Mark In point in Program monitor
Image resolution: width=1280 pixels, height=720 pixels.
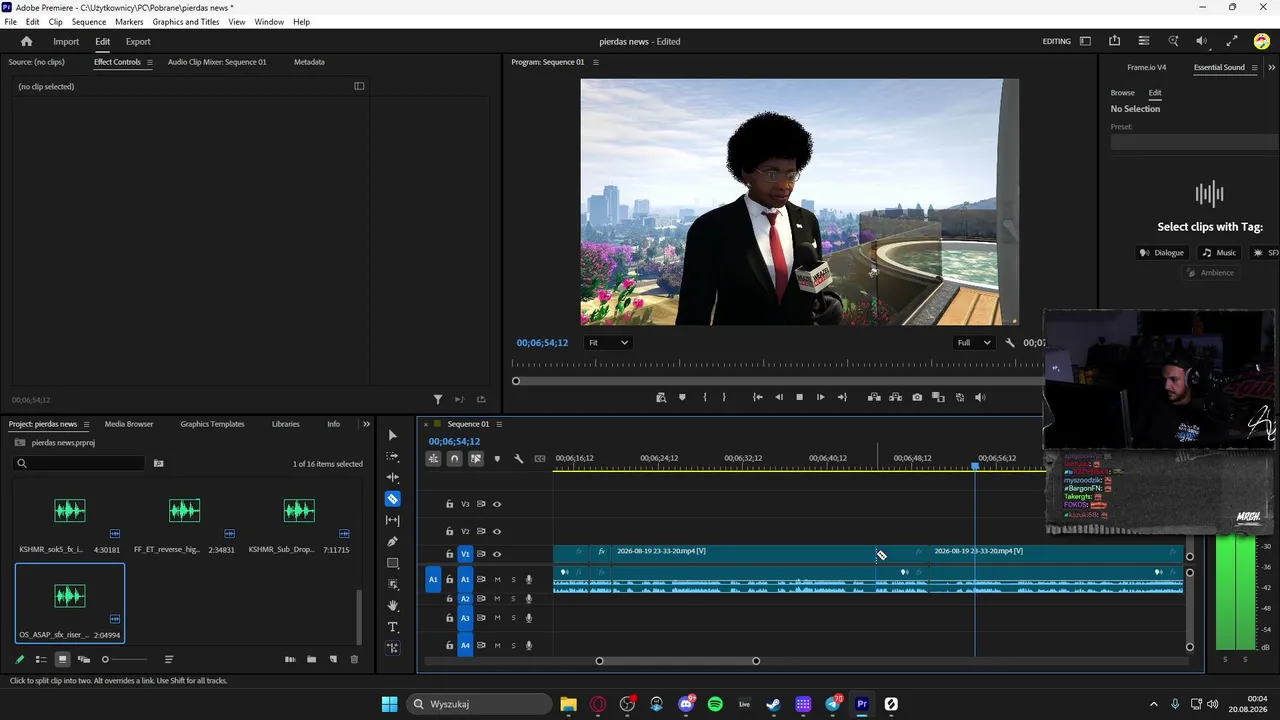point(704,397)
